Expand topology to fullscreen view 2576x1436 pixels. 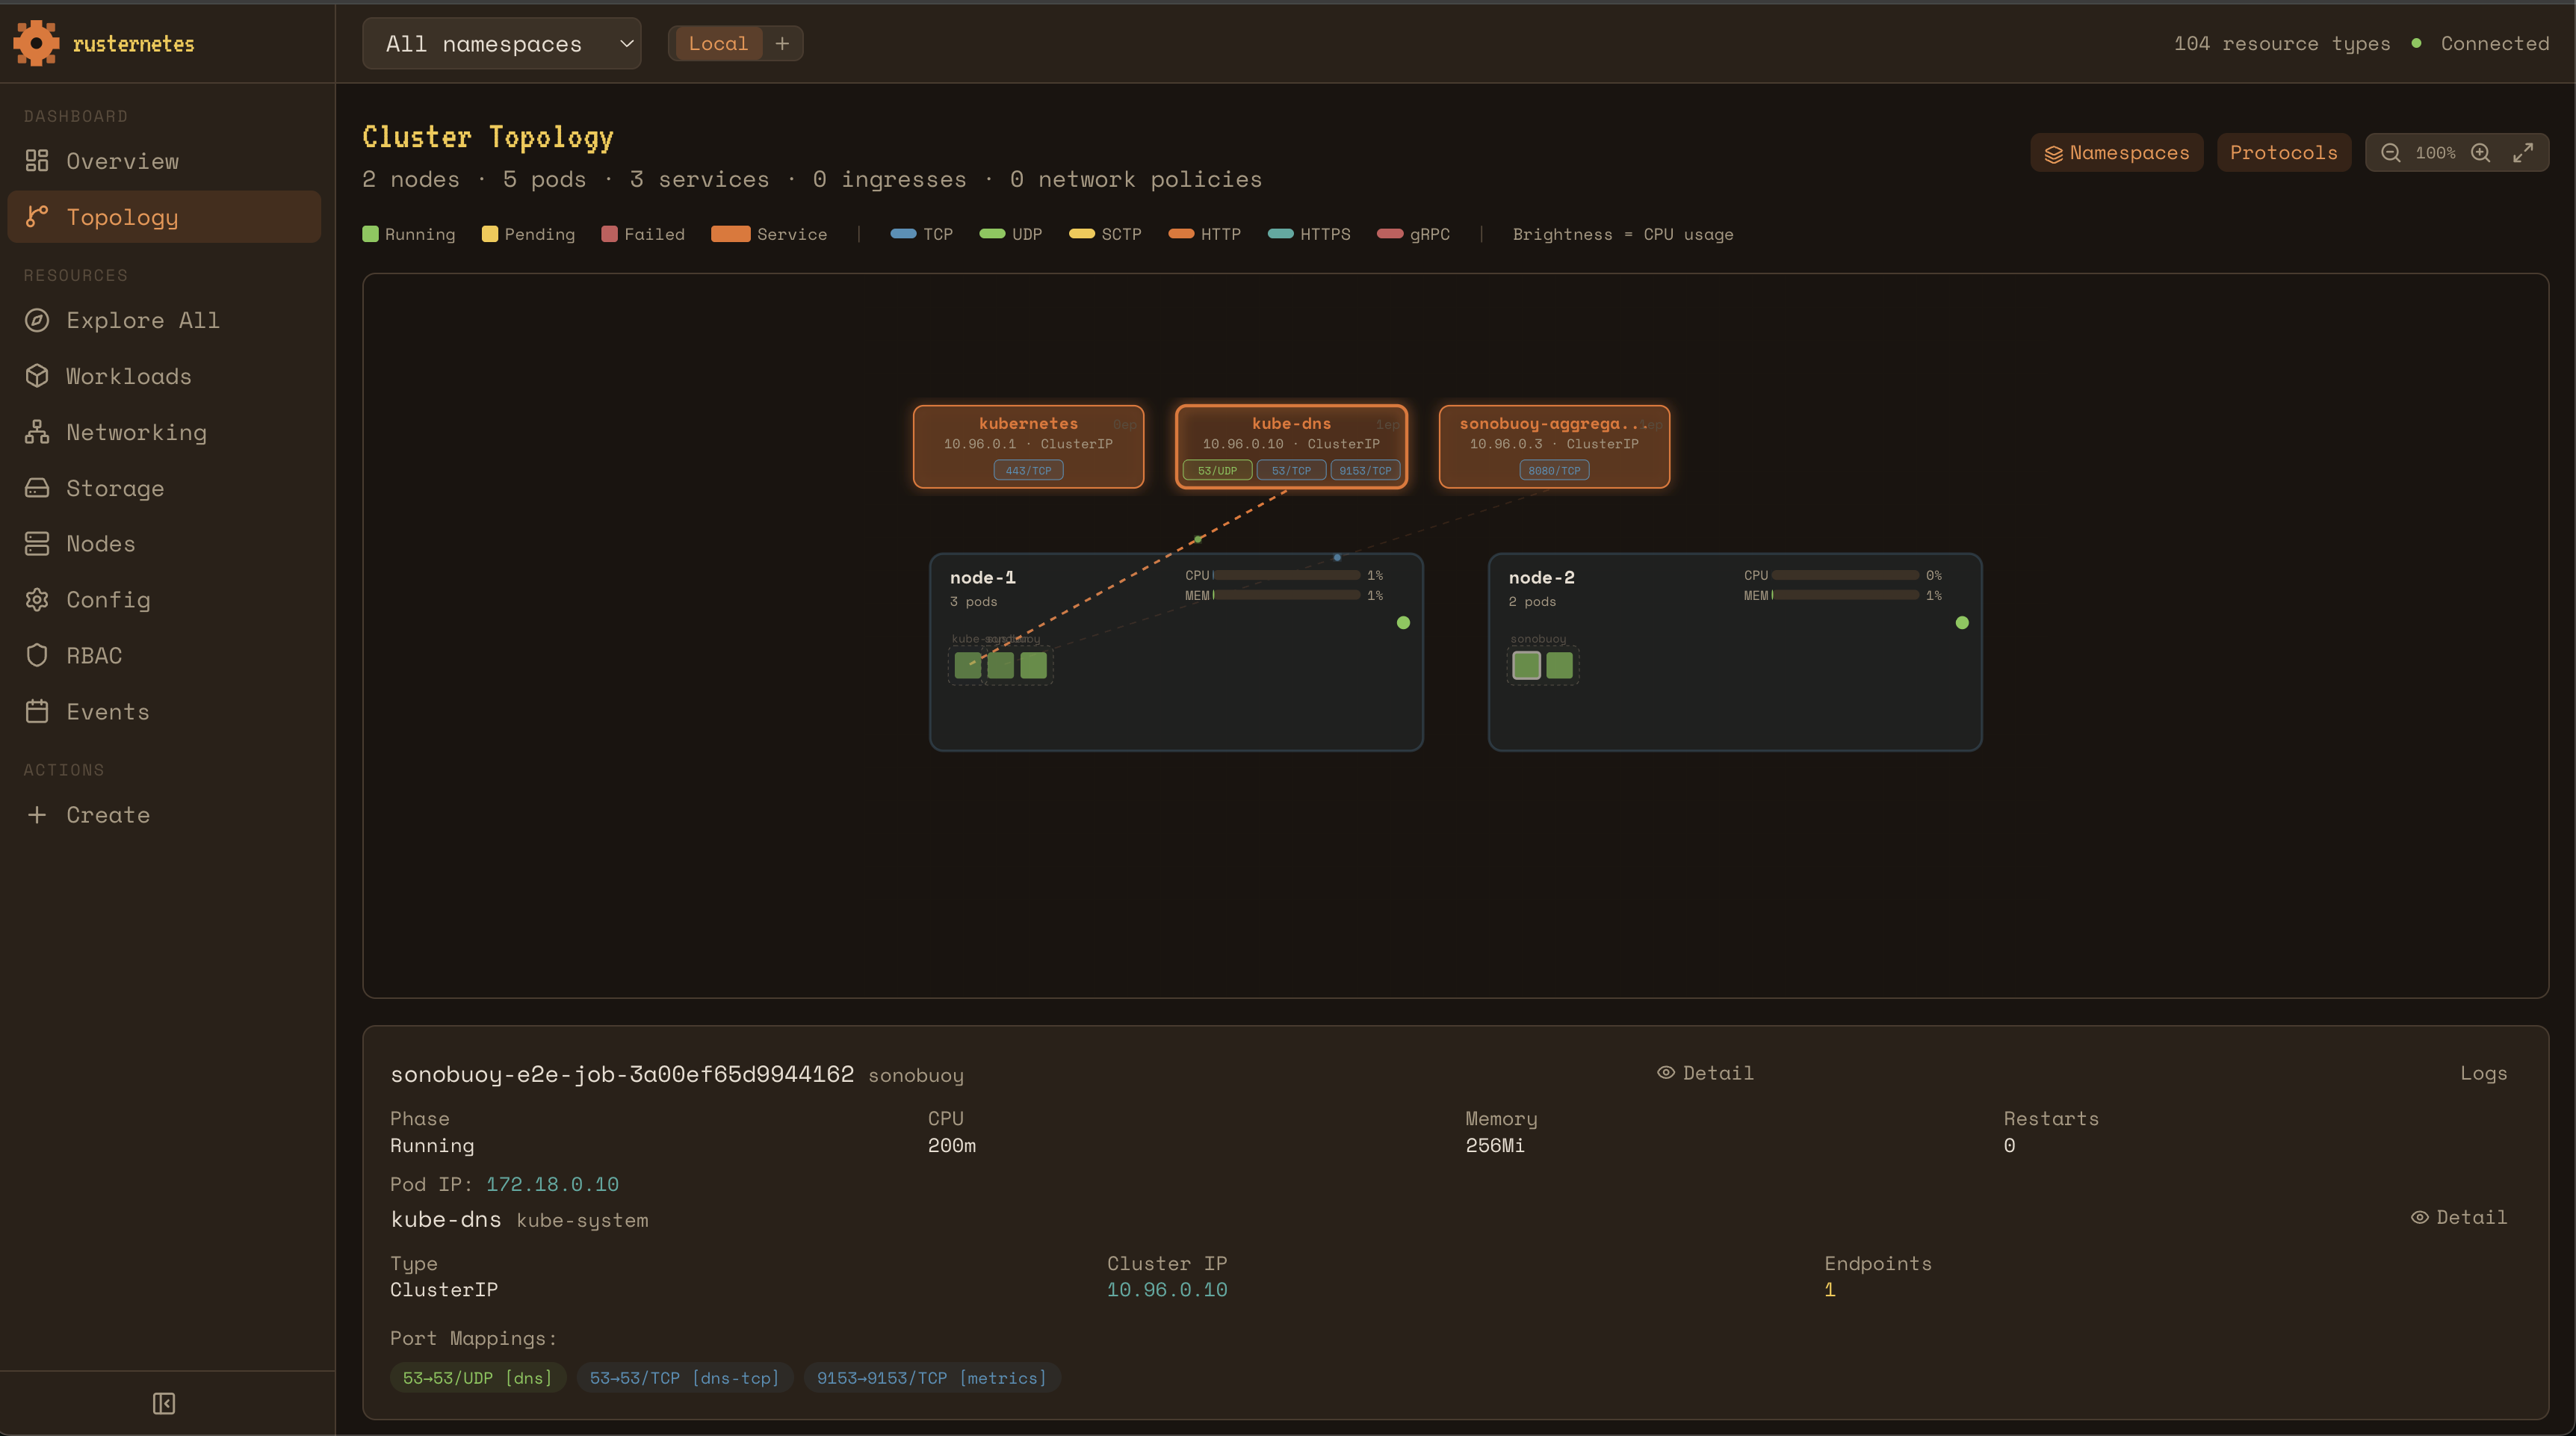click(x=2523, y=153)
